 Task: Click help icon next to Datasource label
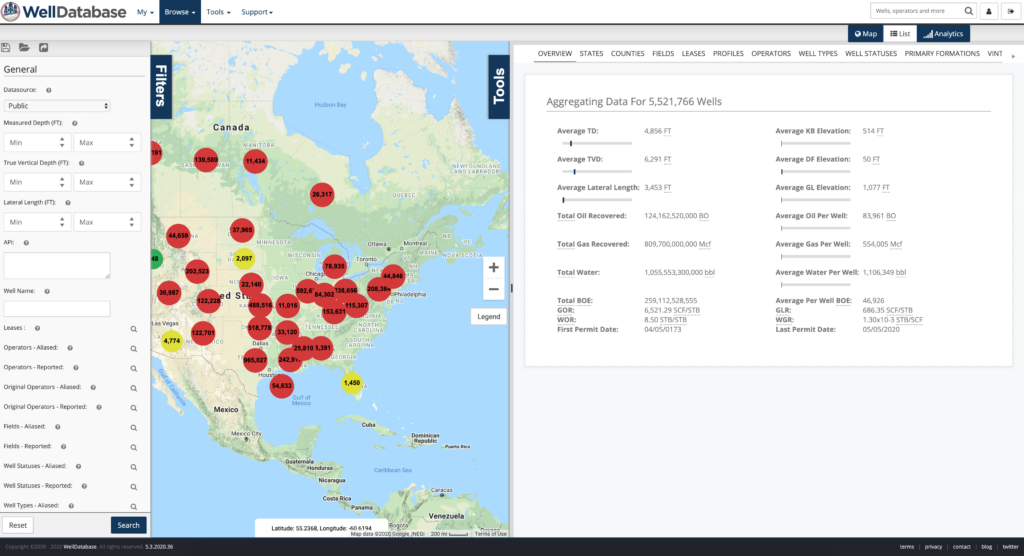pyautogui.click(x=49, y=90)
